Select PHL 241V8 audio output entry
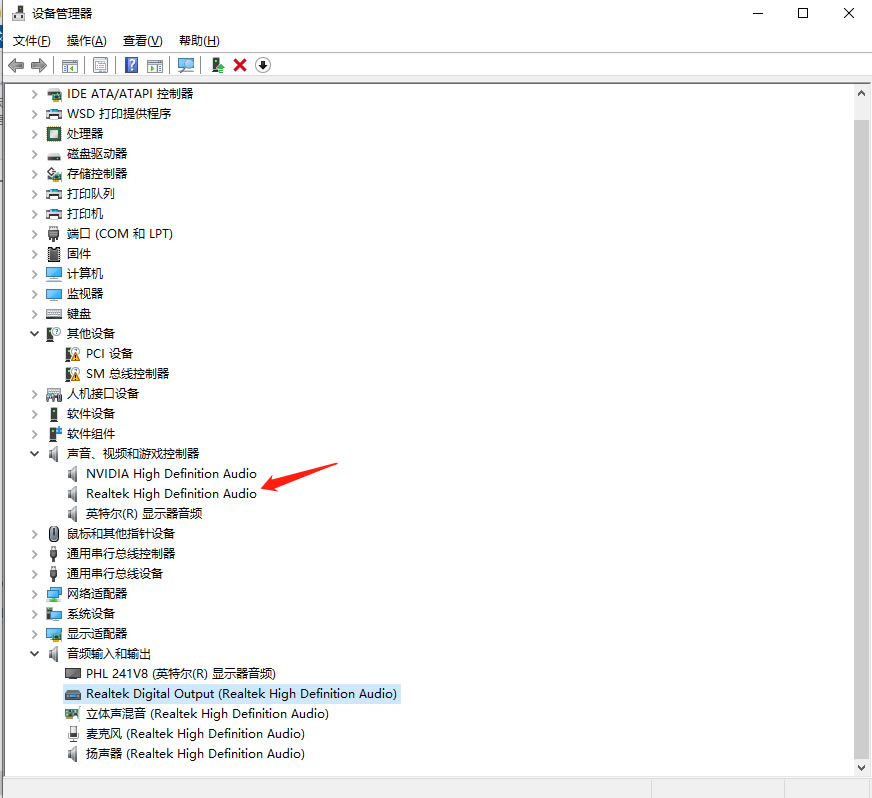 [x=181, y=674]
